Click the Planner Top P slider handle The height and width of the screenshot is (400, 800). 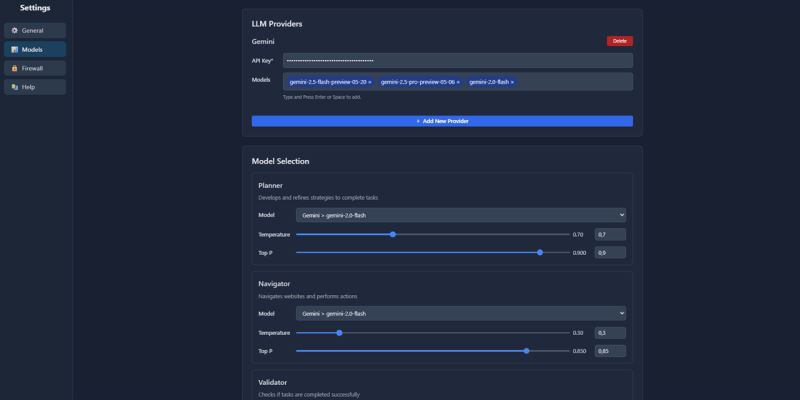tap(540, 253)
